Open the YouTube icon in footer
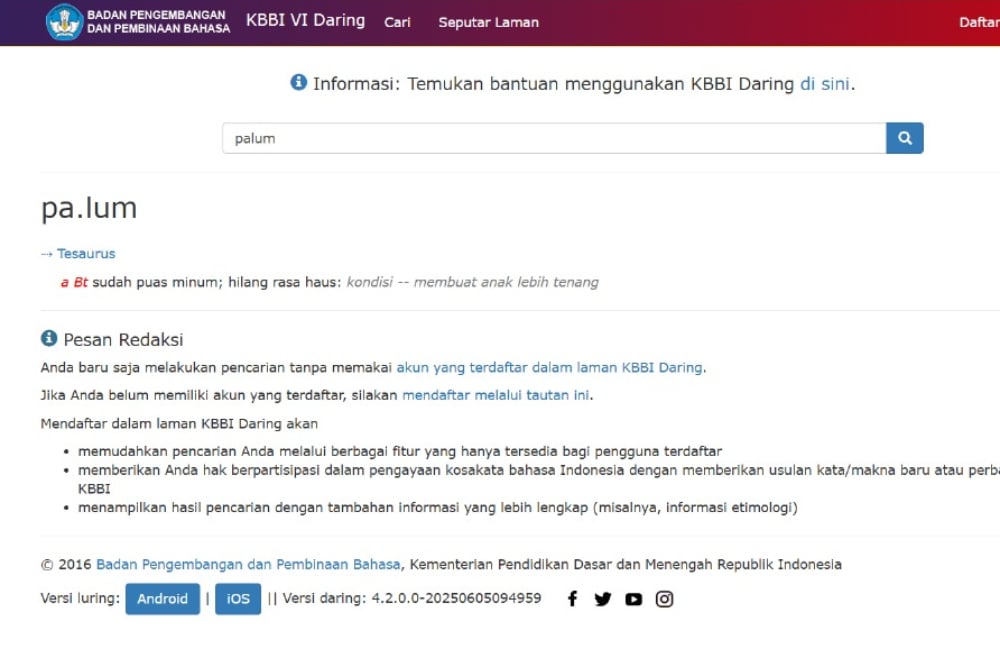 (633, 599)
